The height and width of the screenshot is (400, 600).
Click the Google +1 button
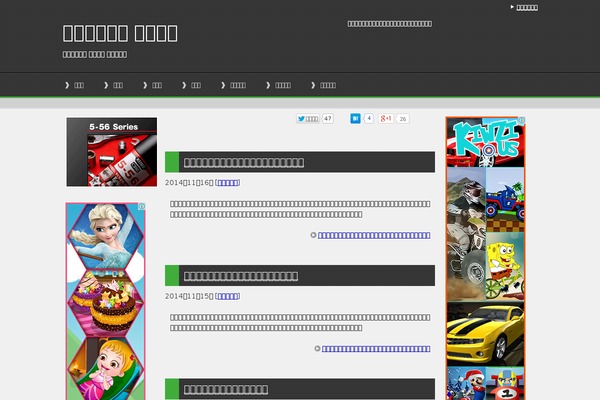386,119
